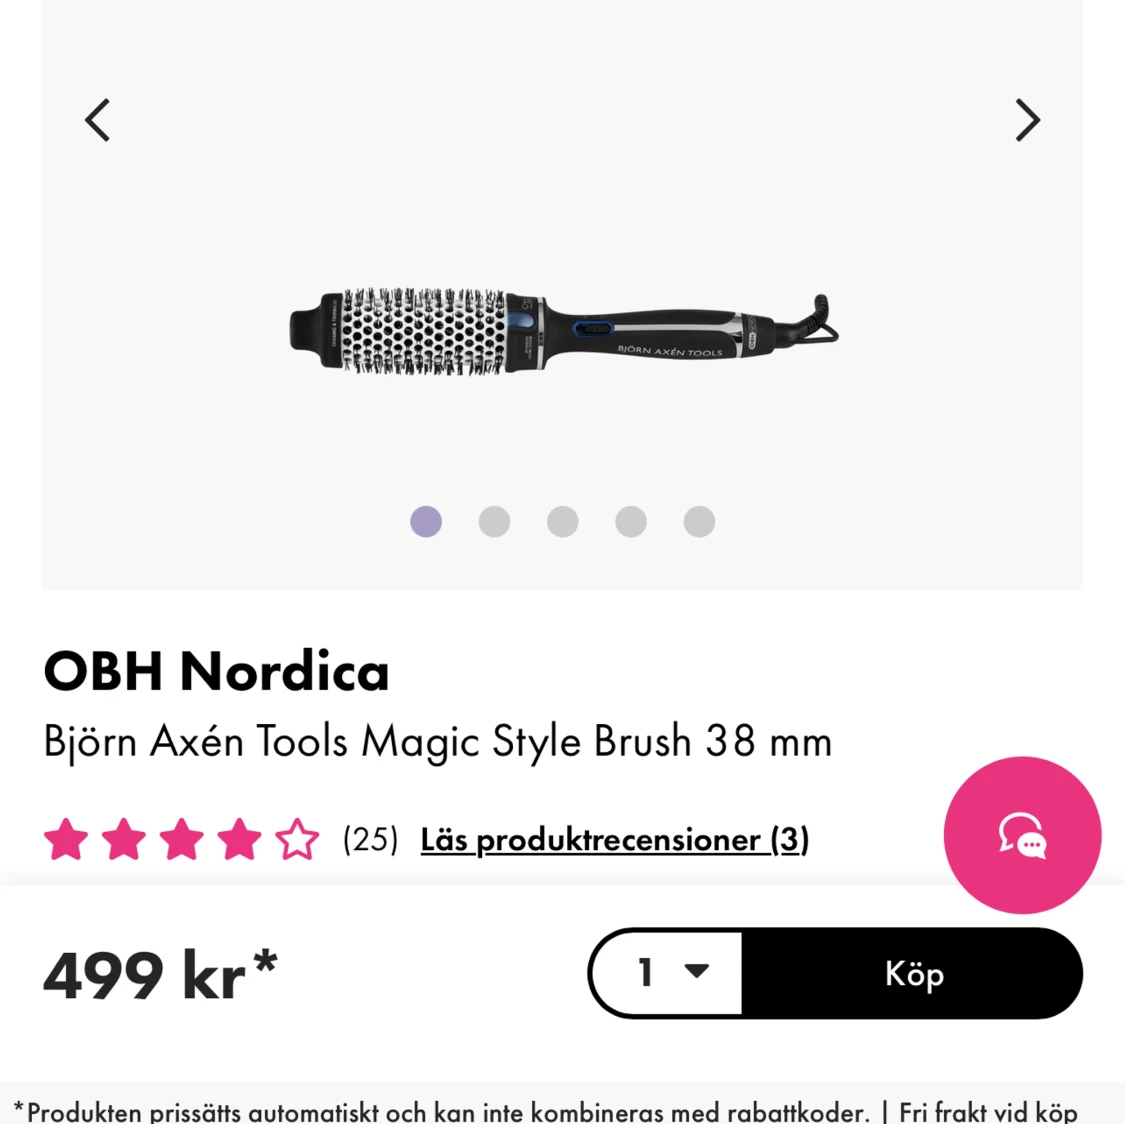Image resolution: width=1125 pixels, height=1124 pixels.
Task: Click the four-star rating bar
Action: pos(181,839)
